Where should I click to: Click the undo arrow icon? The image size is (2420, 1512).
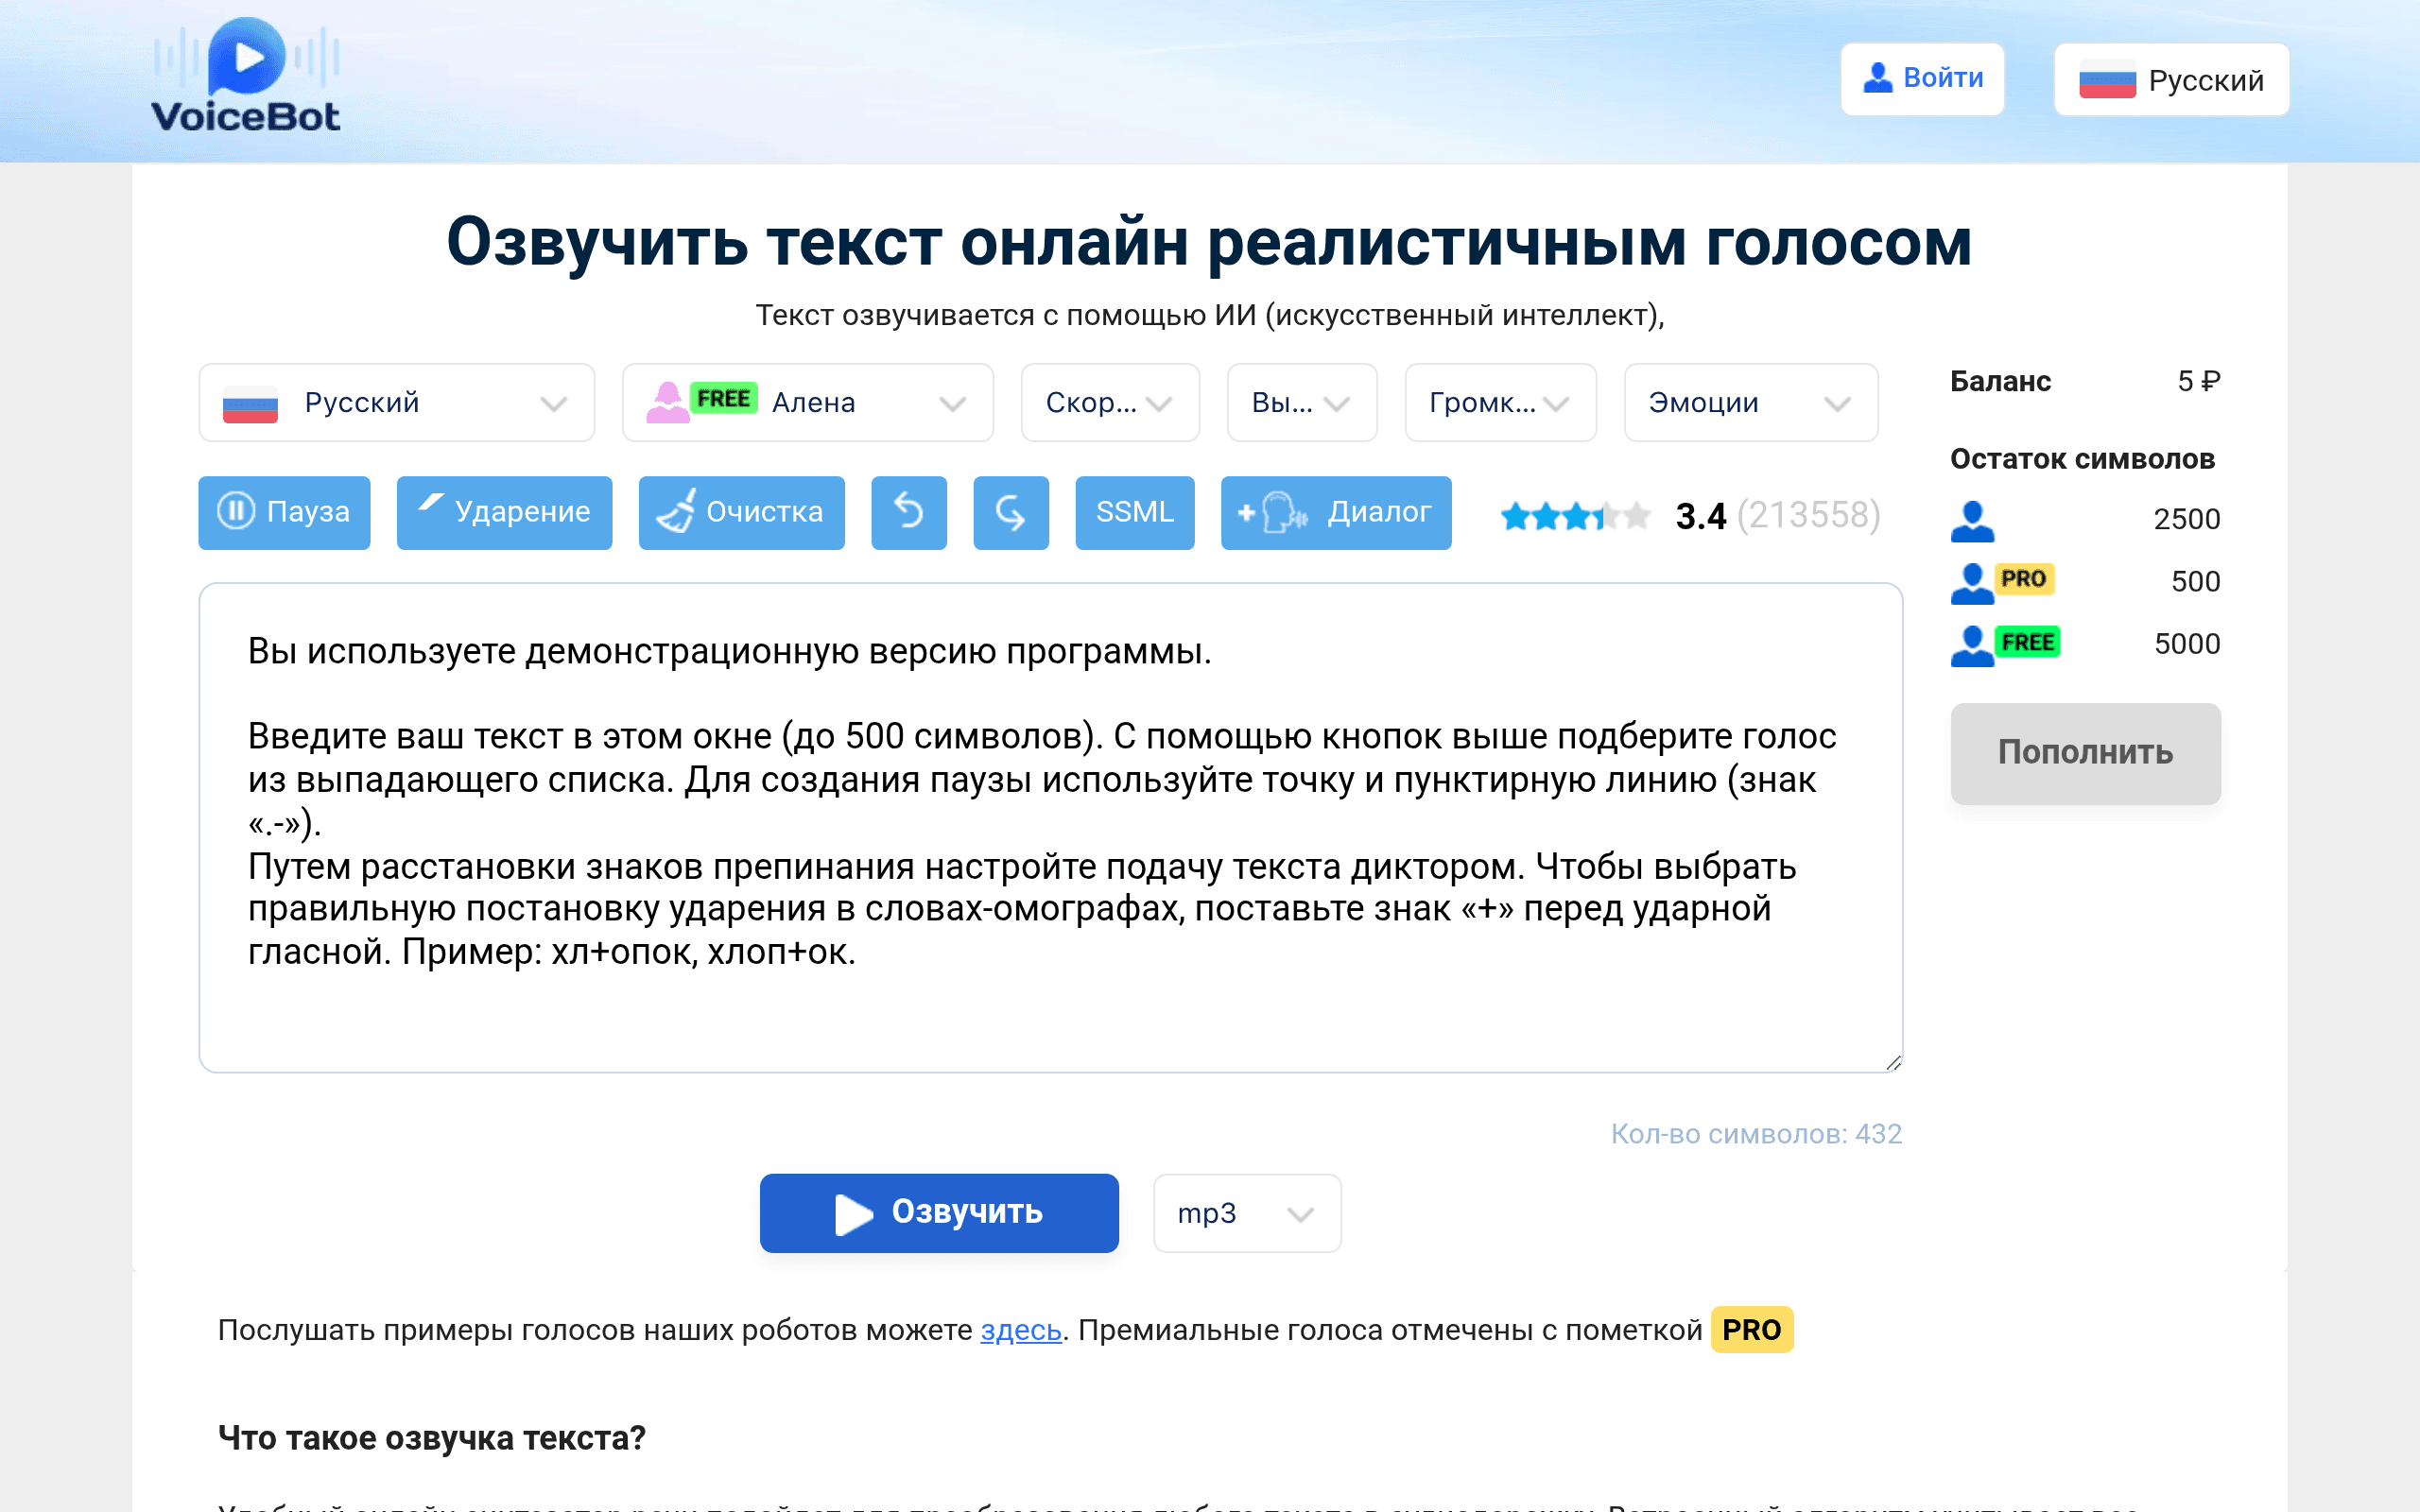tap(909, 513)
